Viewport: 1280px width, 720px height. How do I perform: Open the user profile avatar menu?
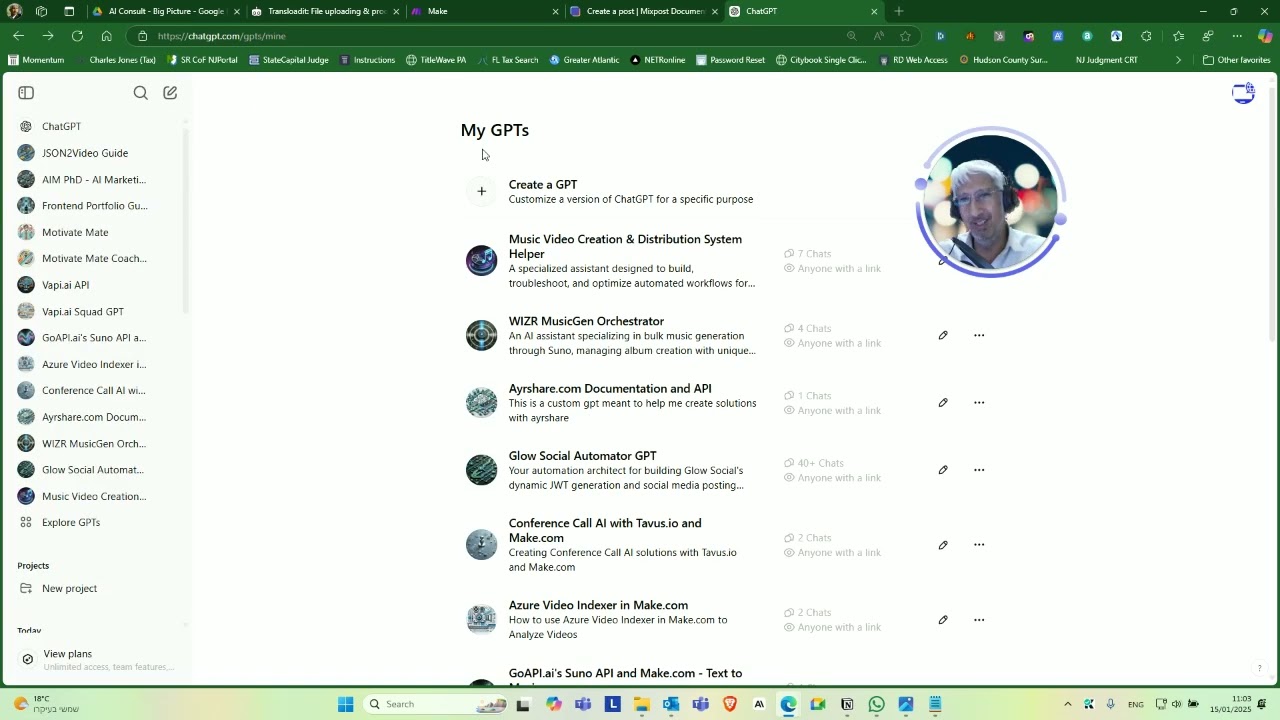coord(1243,93)
